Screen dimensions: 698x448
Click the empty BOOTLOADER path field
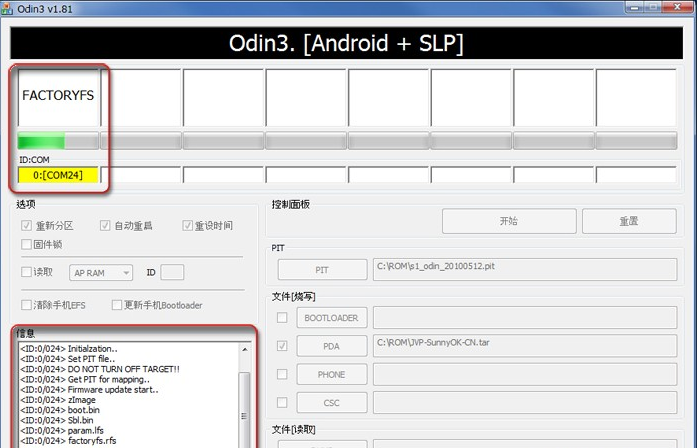pos(525,318)
